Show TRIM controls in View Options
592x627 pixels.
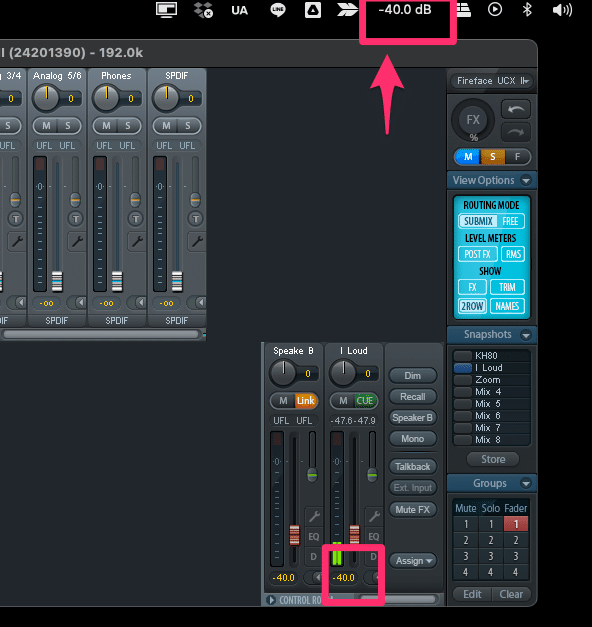[507, 287]
